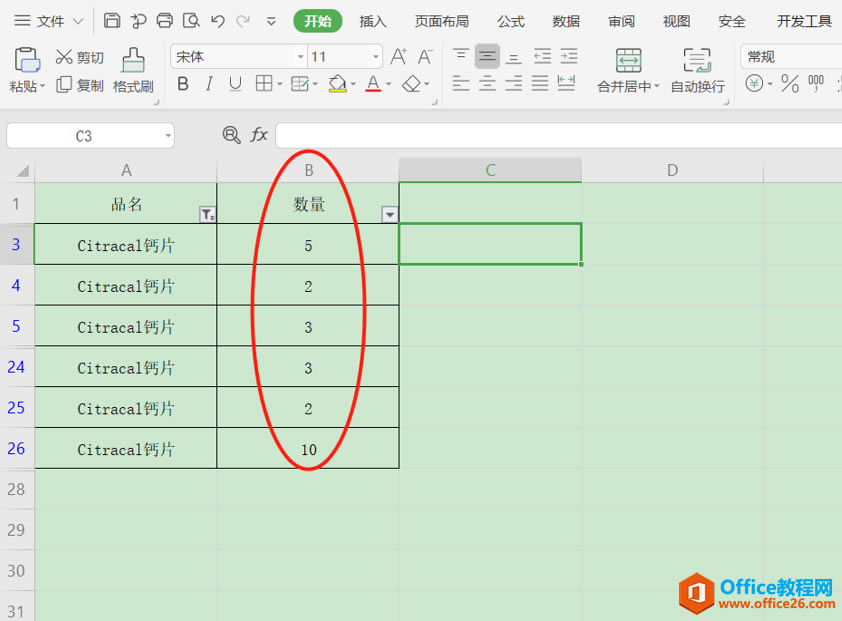Open the font size dropdown
The width and height of the screenshot is (842, 621).
point(375,56)
